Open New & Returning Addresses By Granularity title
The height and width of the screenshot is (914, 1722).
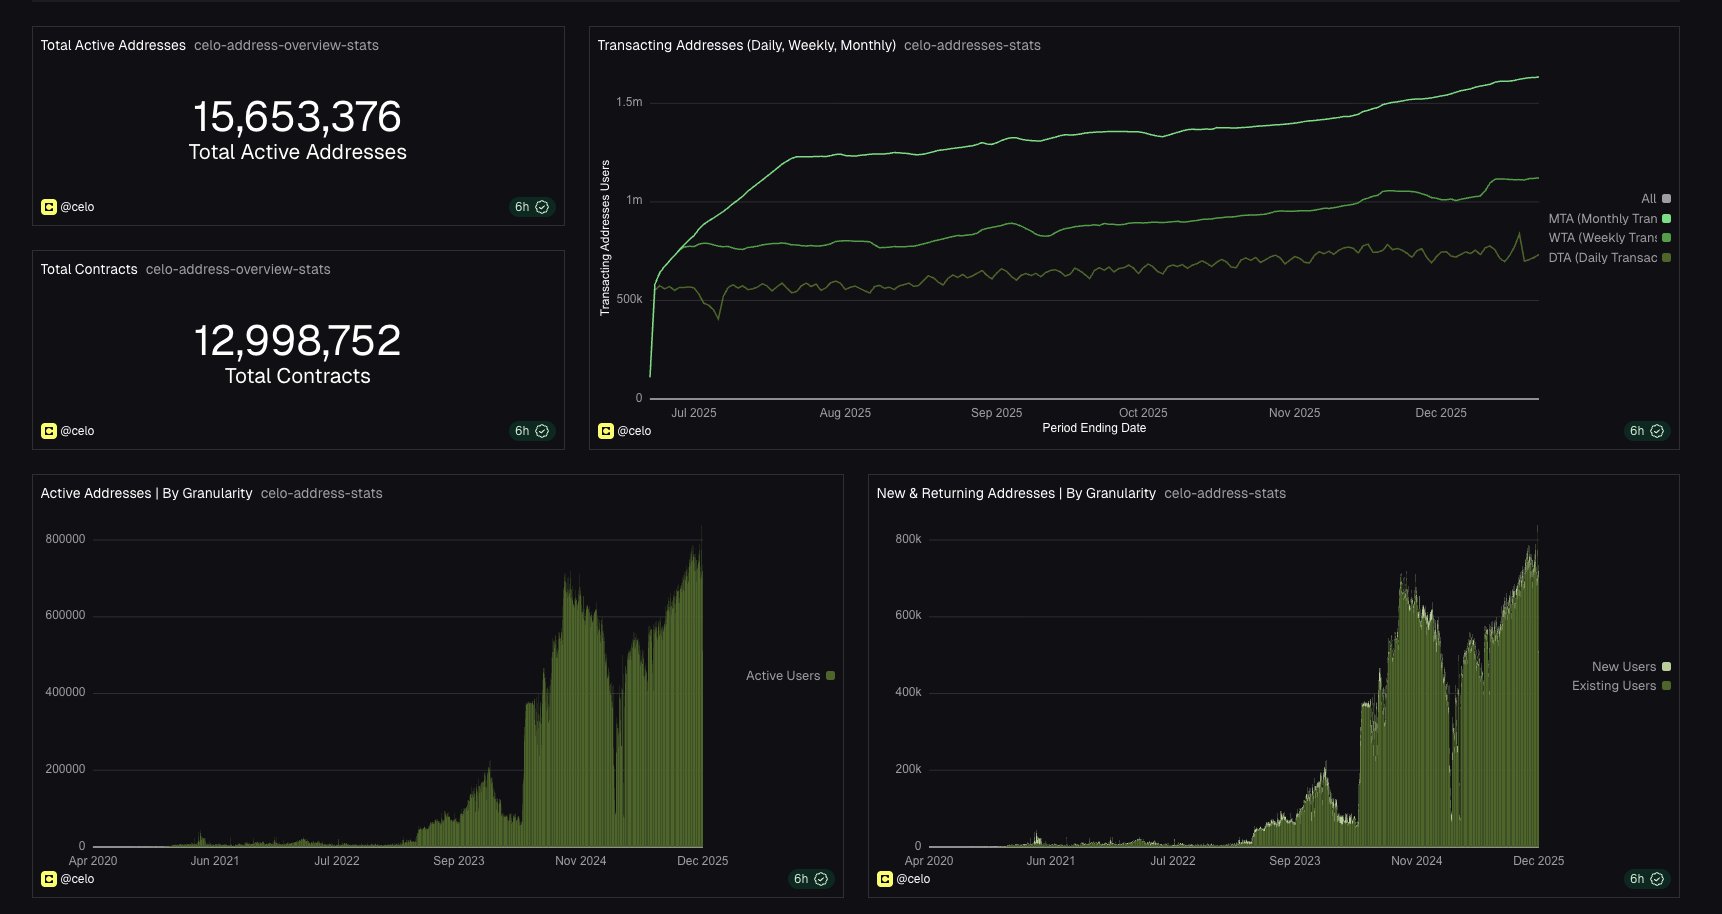1015,493
